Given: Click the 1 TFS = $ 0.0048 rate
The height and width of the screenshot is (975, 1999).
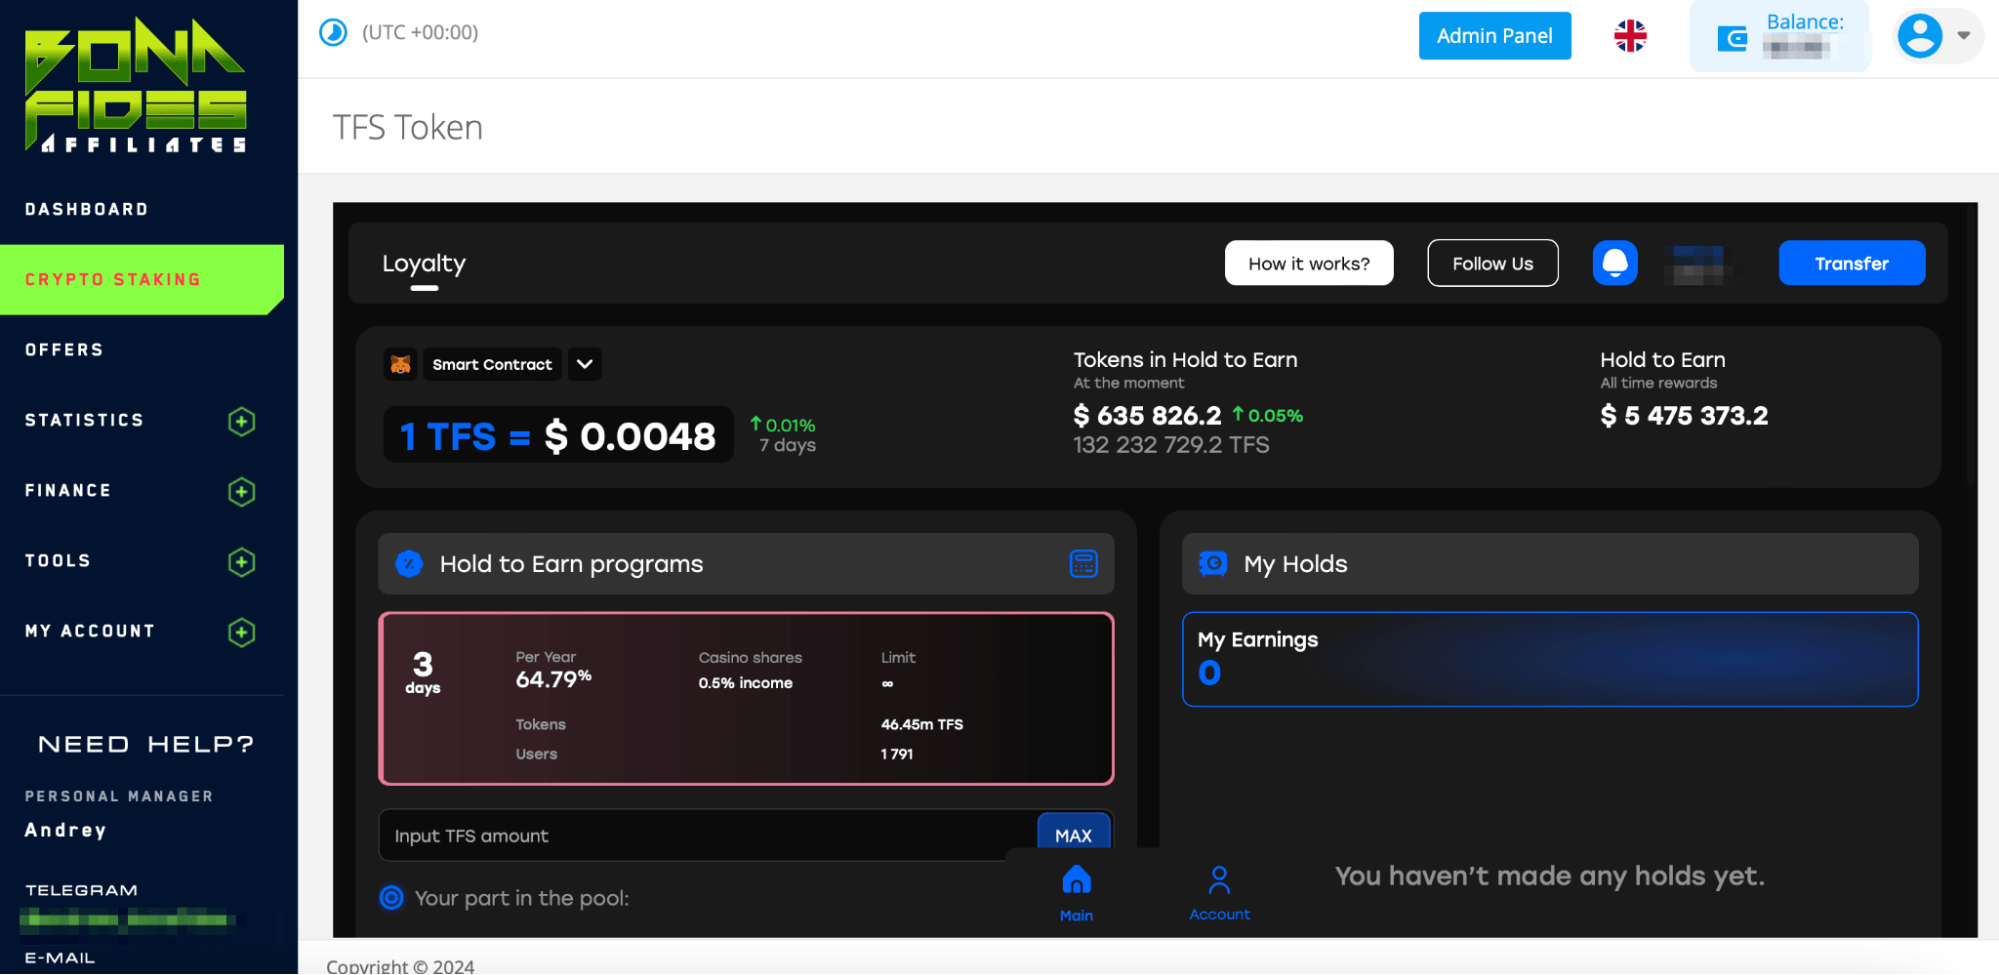Looking at the screenshot, I should click(x=558, y=436).
